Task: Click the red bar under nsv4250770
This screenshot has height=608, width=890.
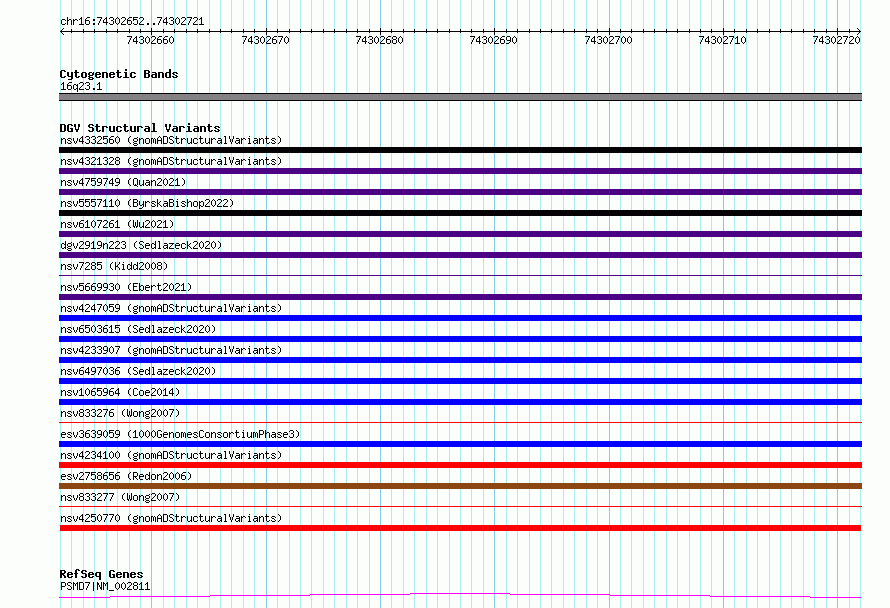Action: [x=460, y=529]
